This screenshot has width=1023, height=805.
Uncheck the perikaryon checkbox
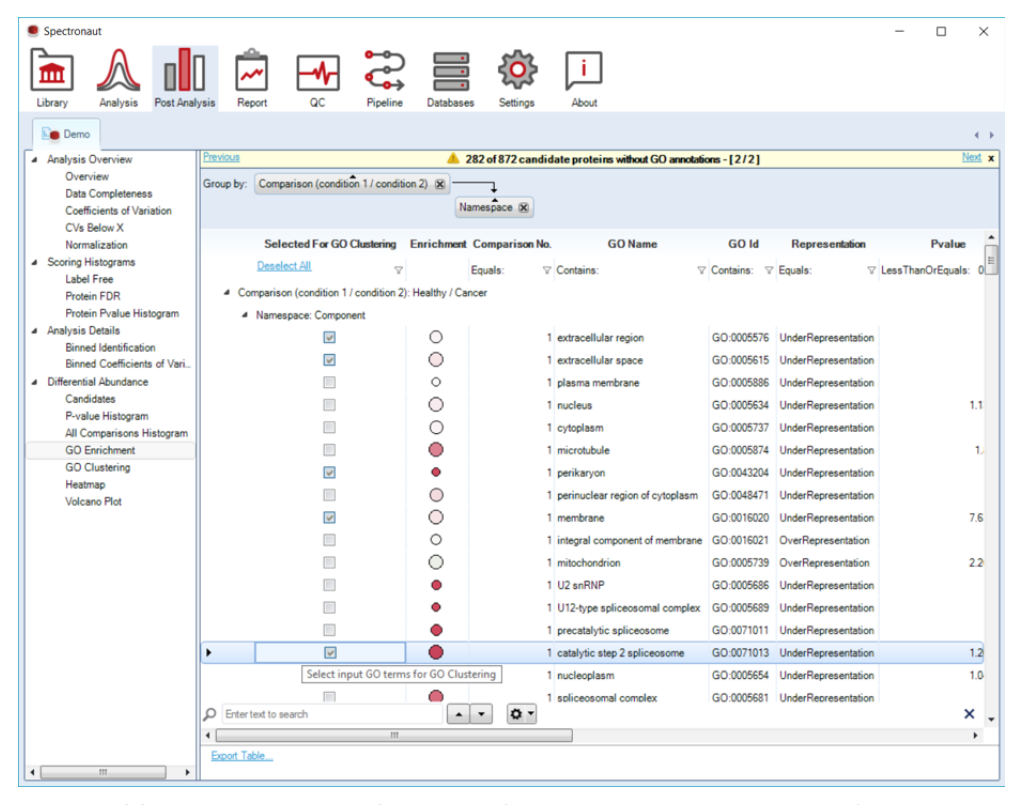[329, 472]
